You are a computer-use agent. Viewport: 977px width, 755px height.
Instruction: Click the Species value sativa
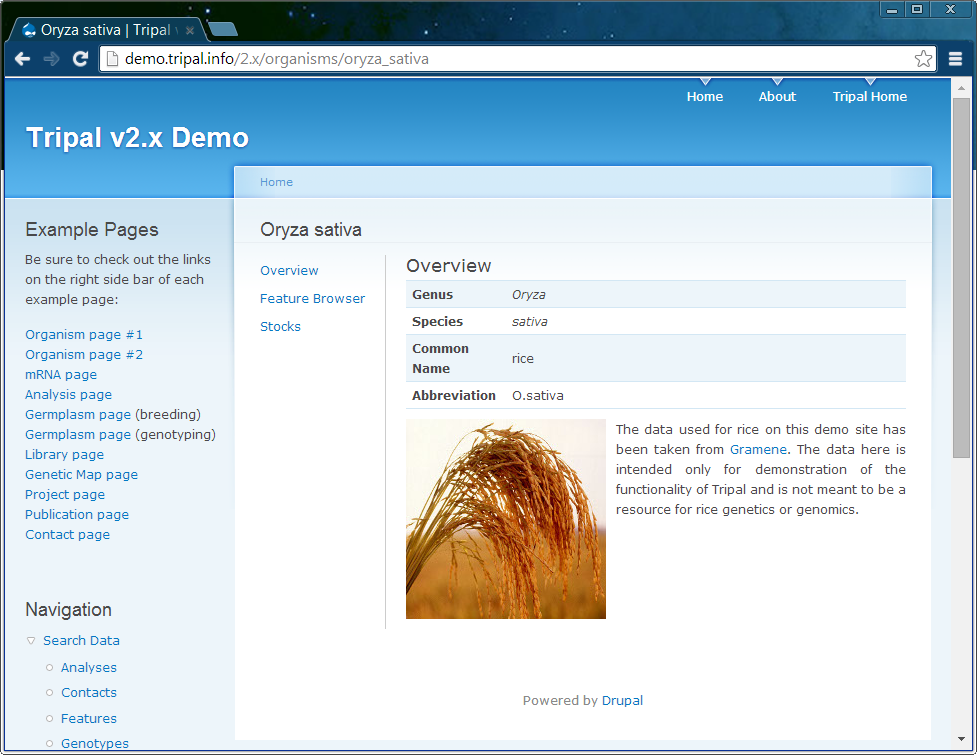tap(530, 321)
